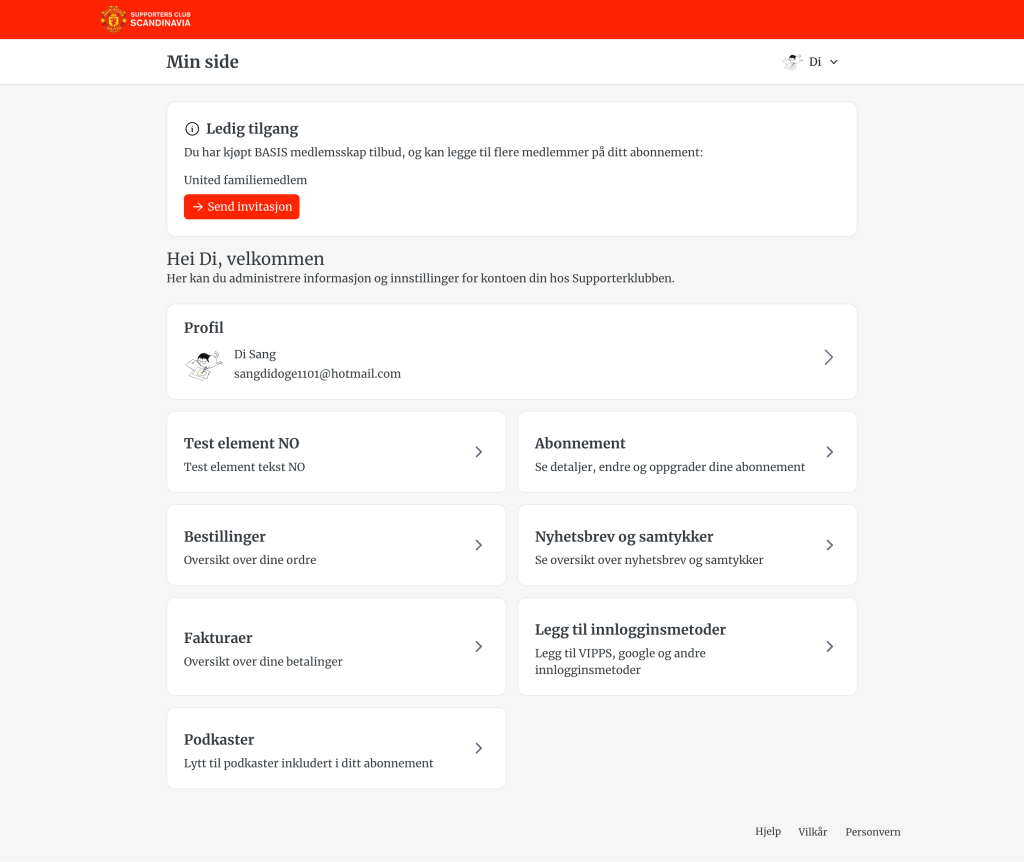Click the Send invitasjon button

click(242, 207)
